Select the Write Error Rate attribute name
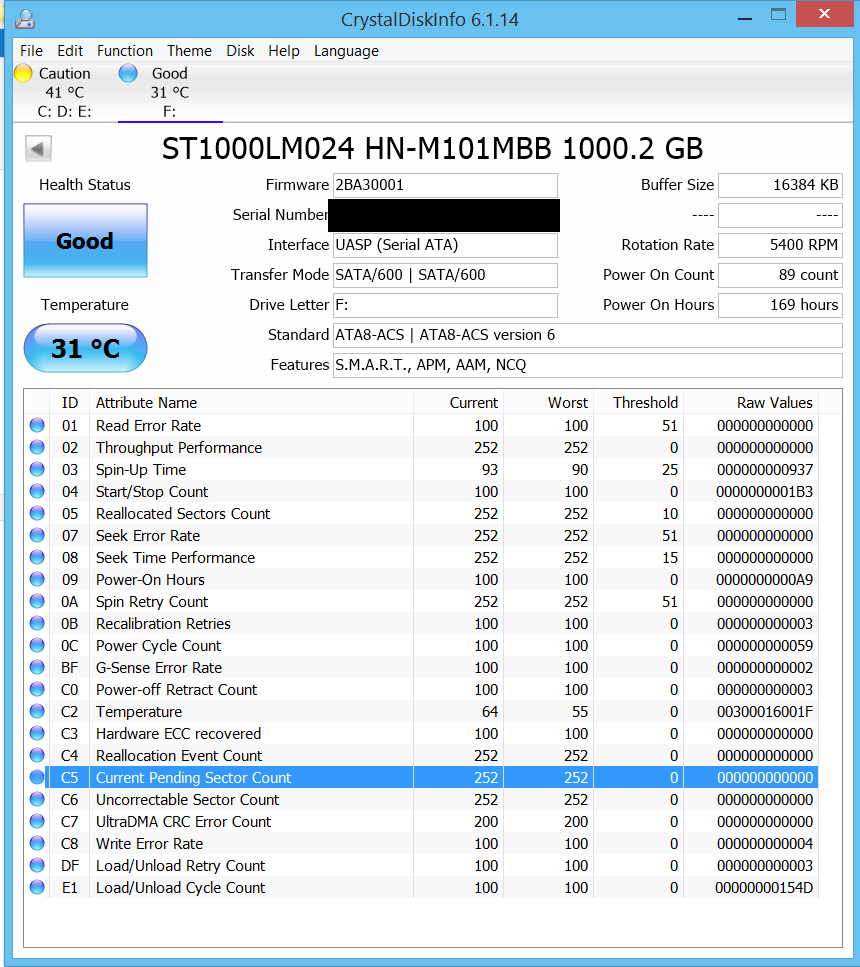Screen dimensions: 860x967 (149, 844)
